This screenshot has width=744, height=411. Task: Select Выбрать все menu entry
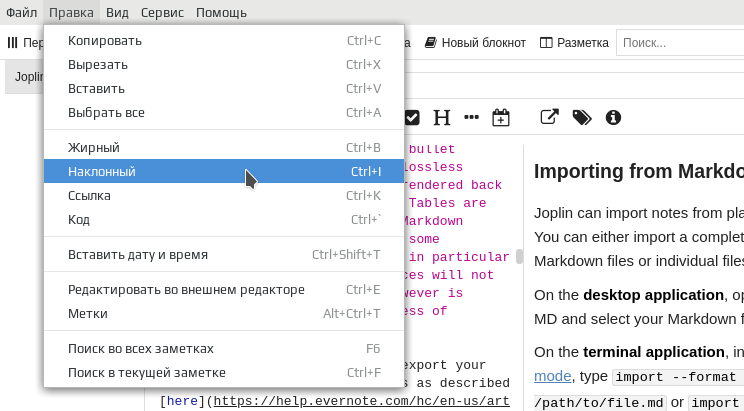[x=224, y=113]
